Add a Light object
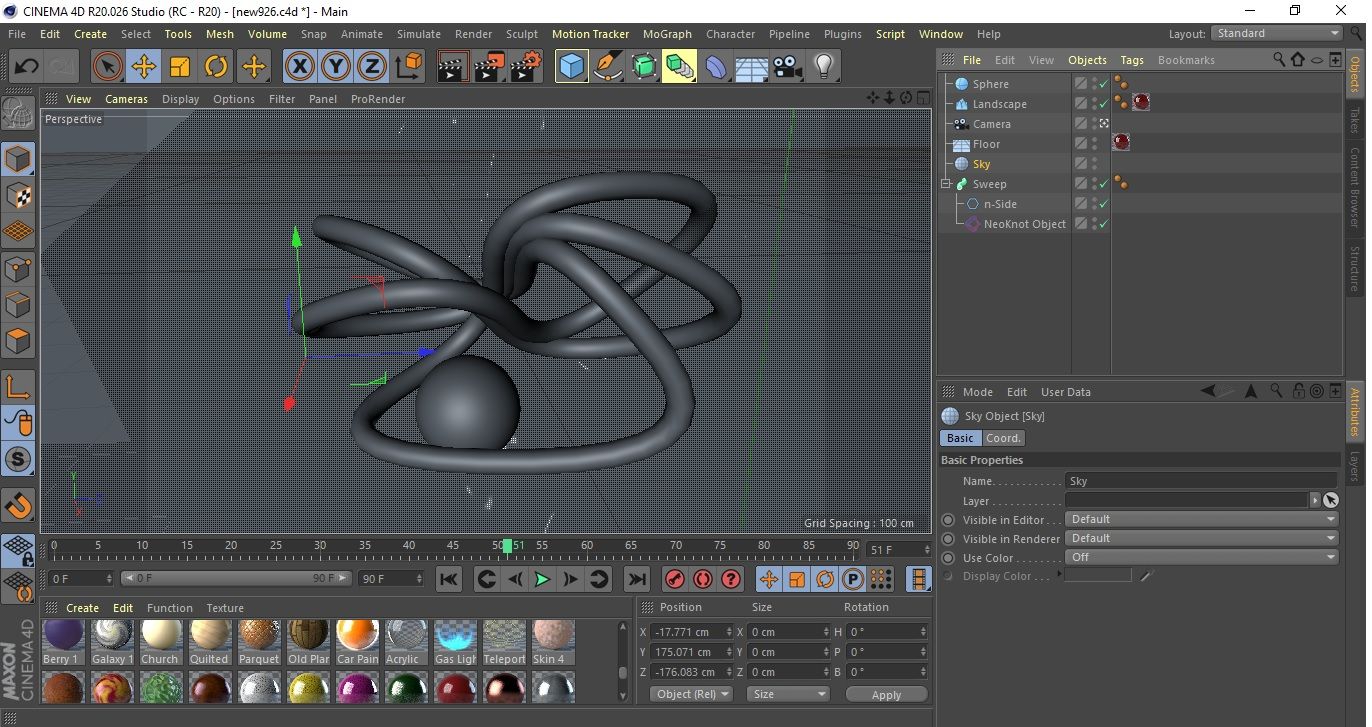The width and height of the screenshot is (1372, 727). 824,67
